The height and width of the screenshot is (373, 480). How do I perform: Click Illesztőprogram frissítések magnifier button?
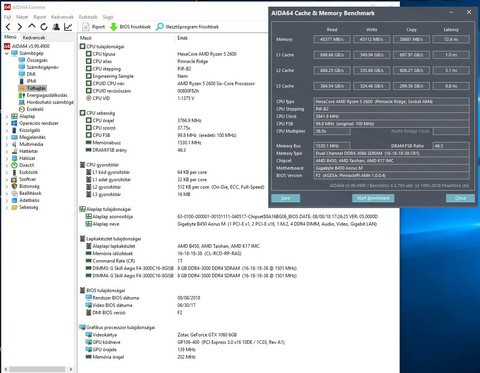coord(188,27)
